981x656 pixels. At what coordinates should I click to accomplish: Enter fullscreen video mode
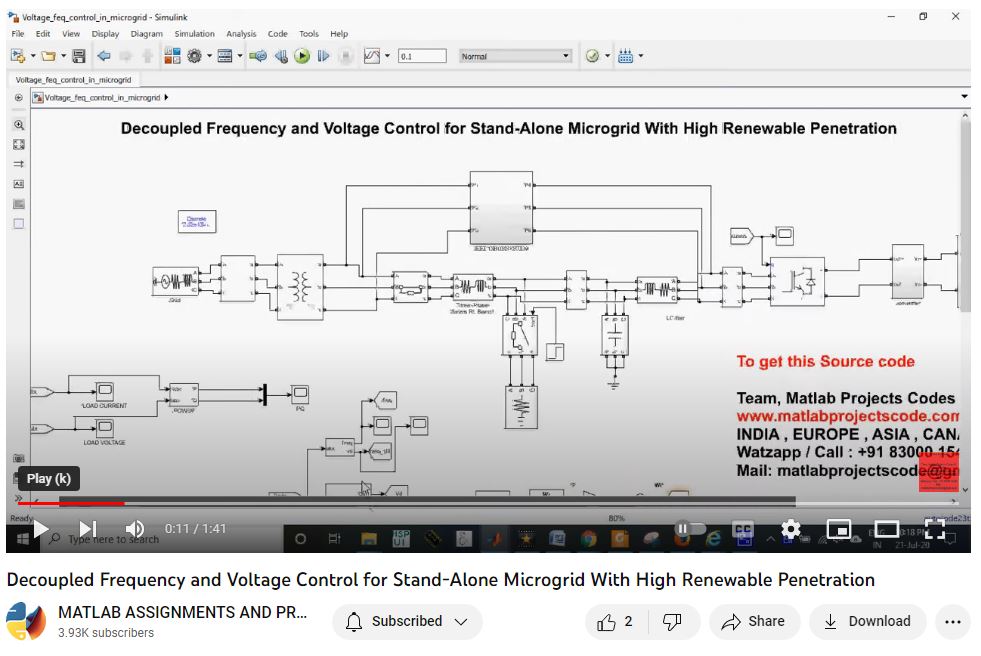coord(934,529)
